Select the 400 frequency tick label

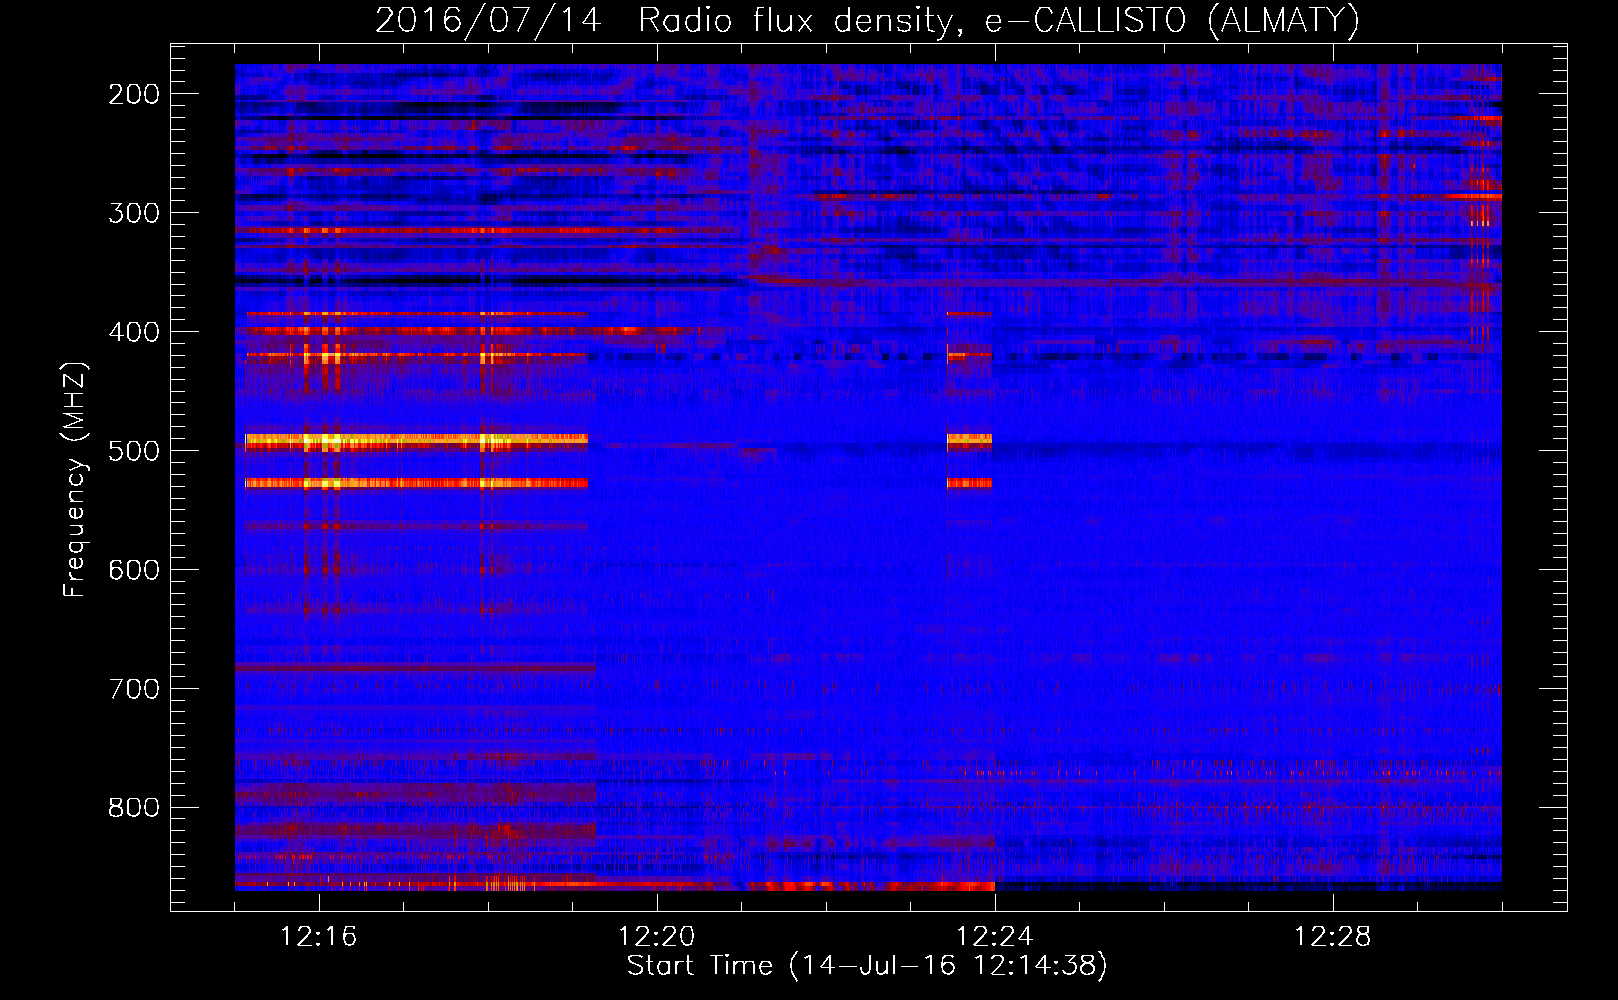point(133,332)
